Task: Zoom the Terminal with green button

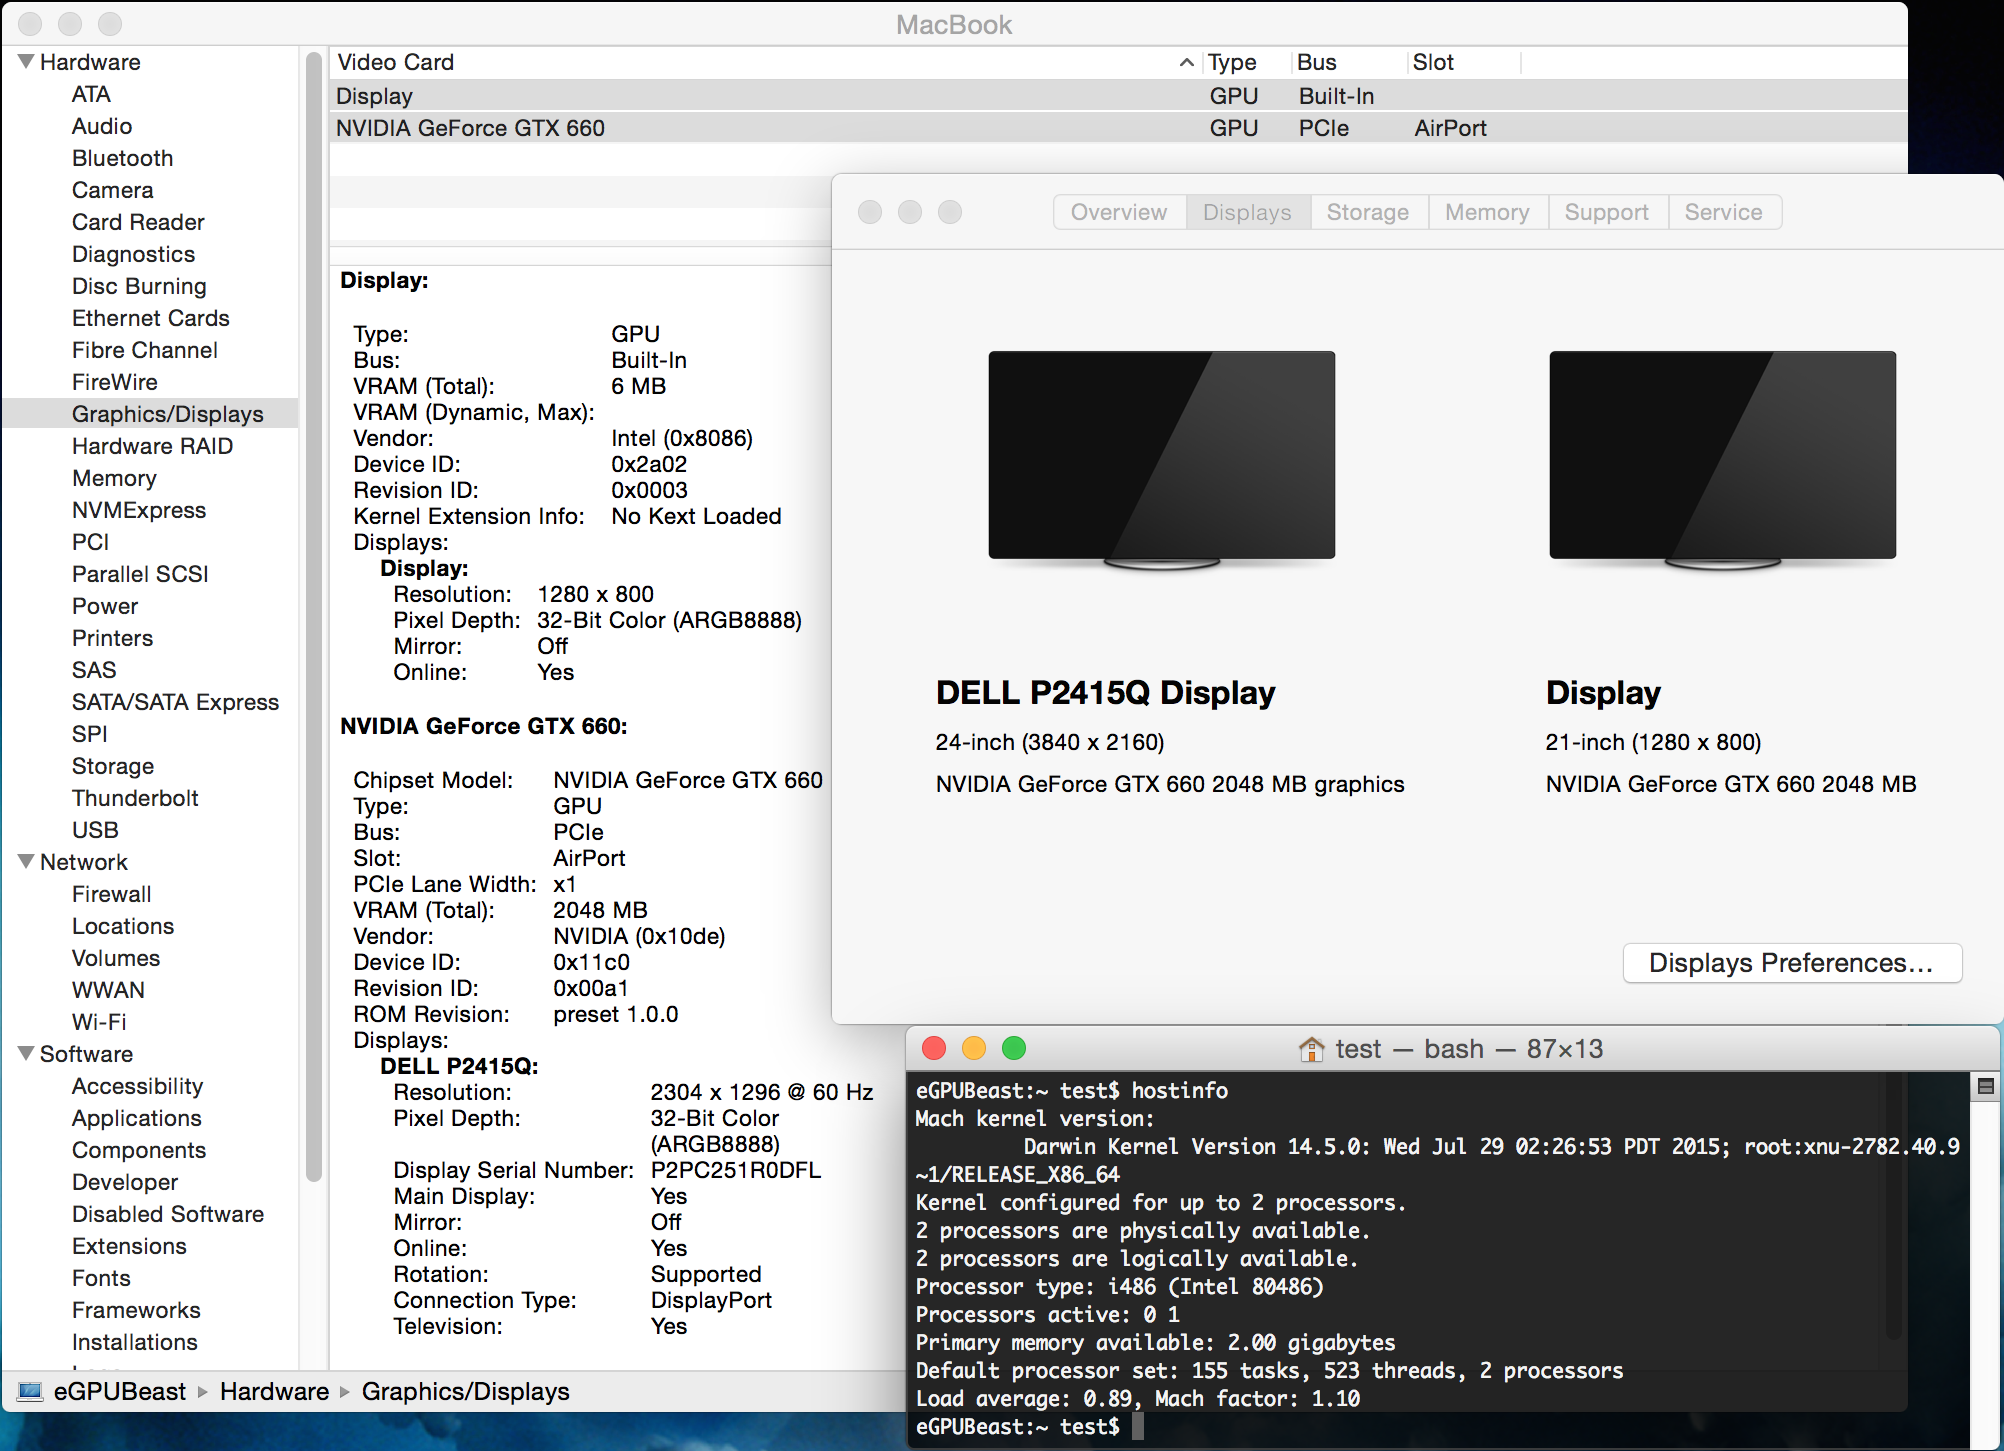Action: [1014, 1048]
